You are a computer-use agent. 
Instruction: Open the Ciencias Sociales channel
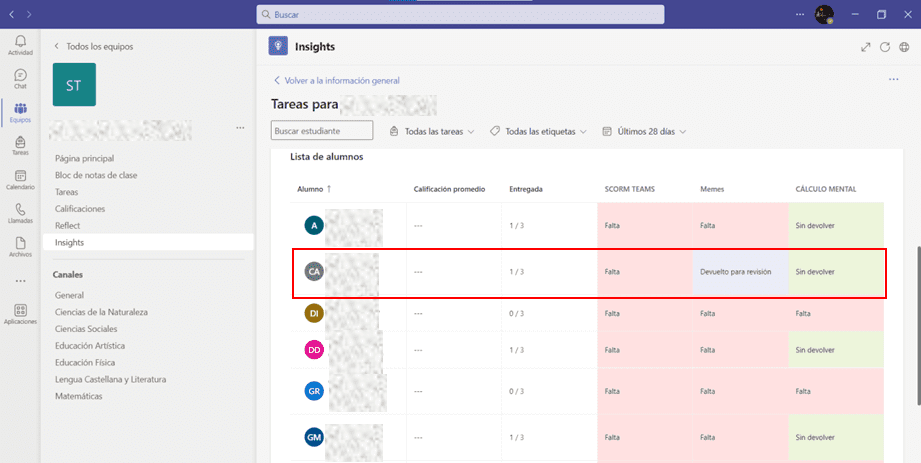coord(86,329)
